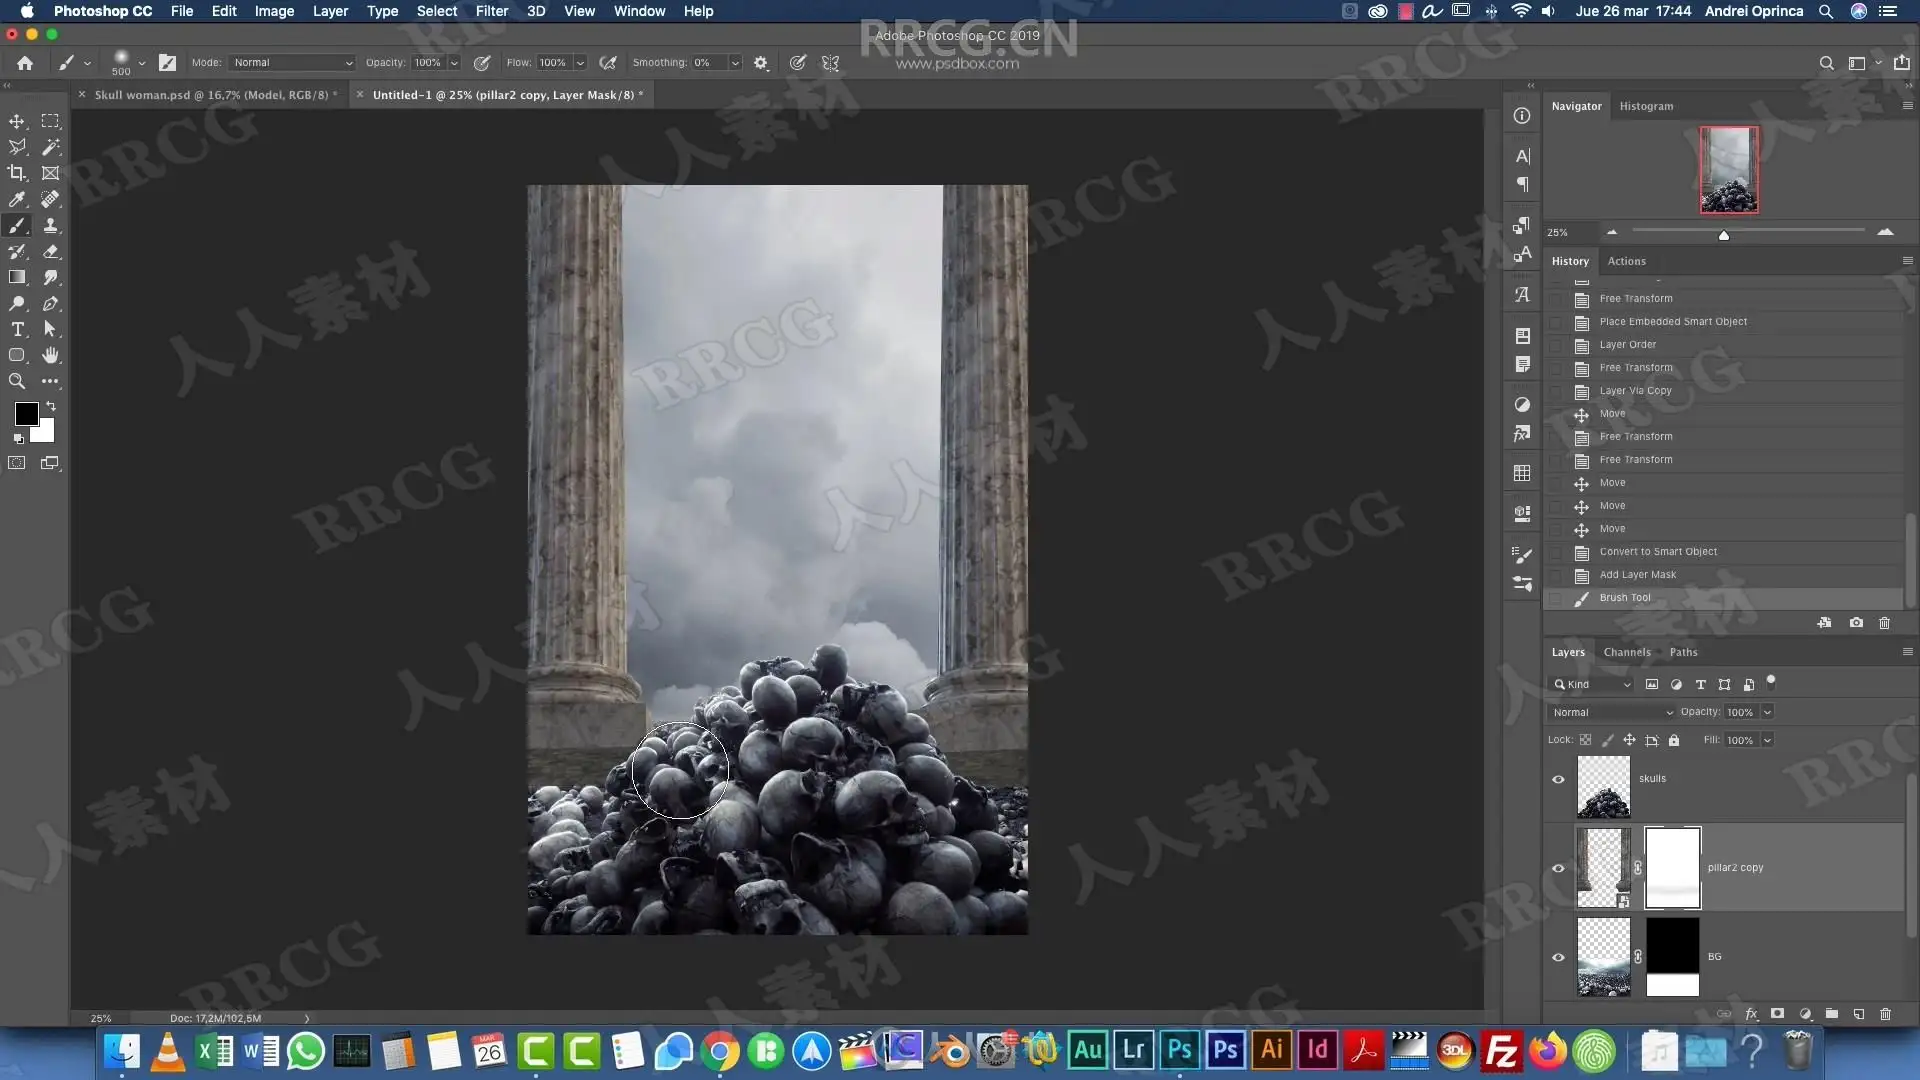Click the black foreground color swatch

click(26, 413)
